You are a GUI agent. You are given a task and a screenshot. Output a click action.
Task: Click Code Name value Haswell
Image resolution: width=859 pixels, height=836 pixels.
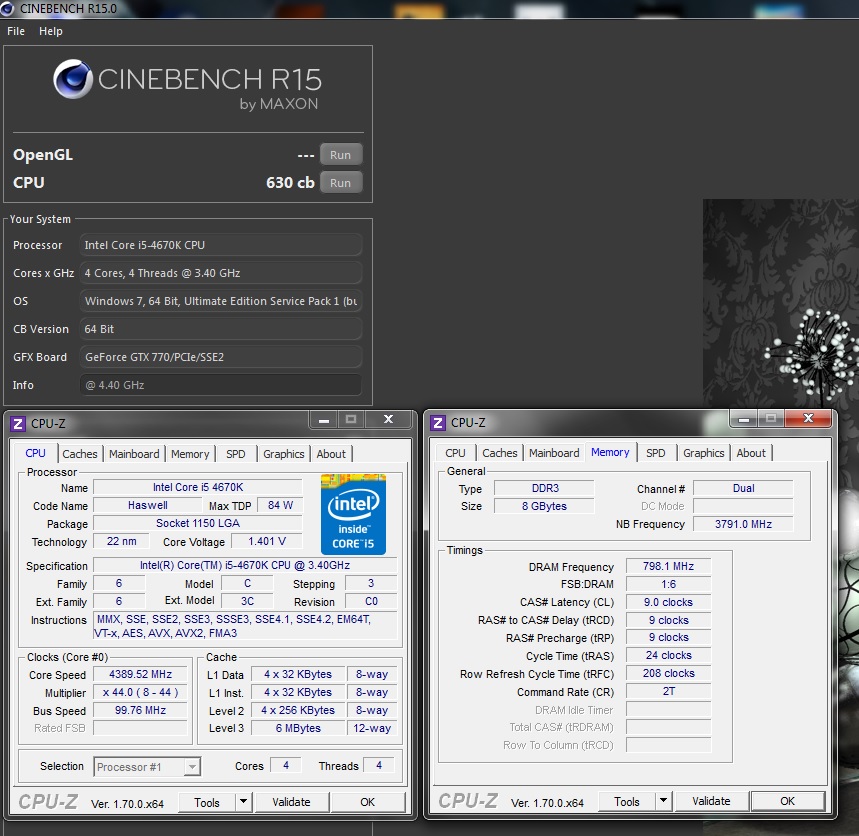(147, 506)
